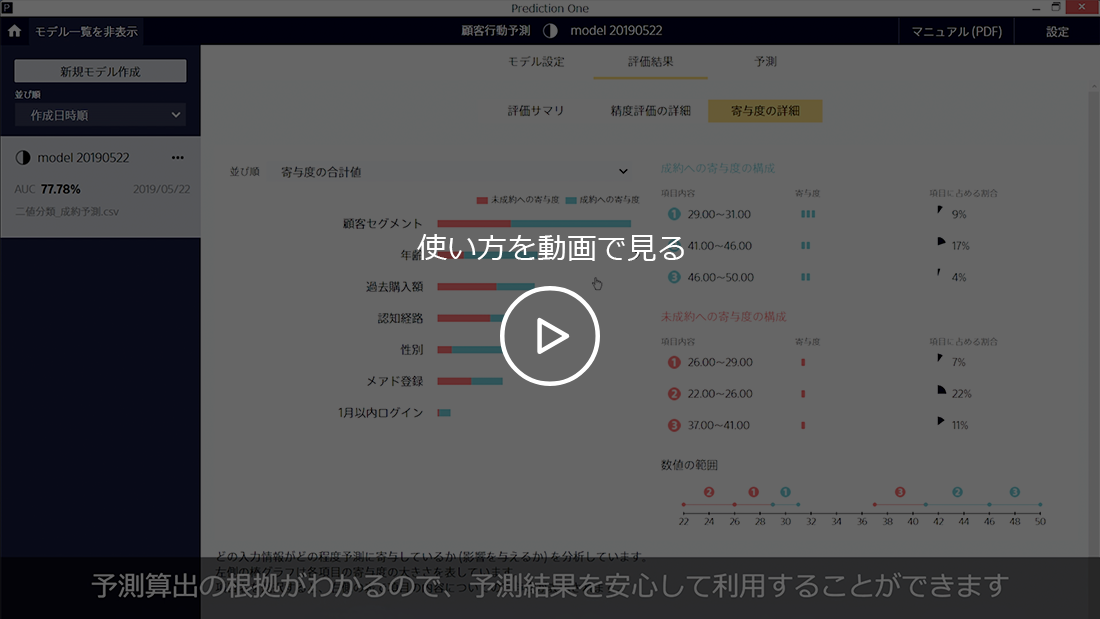The image size is (1100, 619).
Task: Select the 寄与度の詳細 sub-tab
Action: [765, 111]
